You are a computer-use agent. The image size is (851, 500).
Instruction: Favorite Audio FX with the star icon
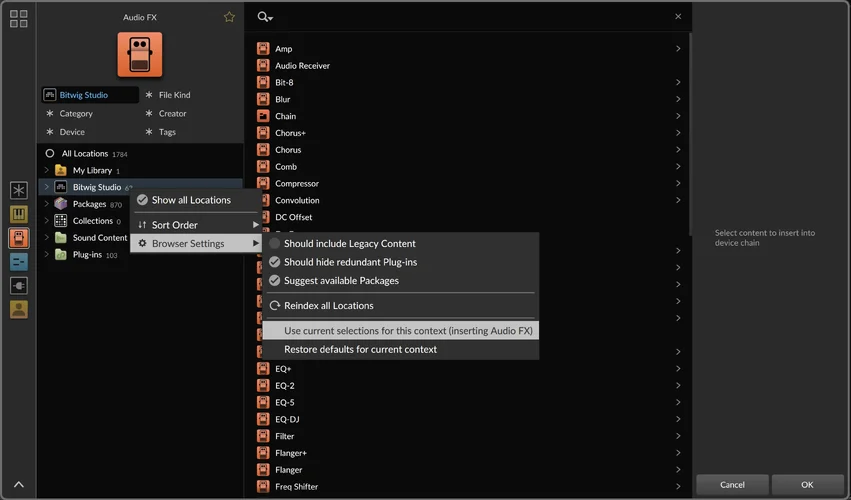(x=229, y=17)
